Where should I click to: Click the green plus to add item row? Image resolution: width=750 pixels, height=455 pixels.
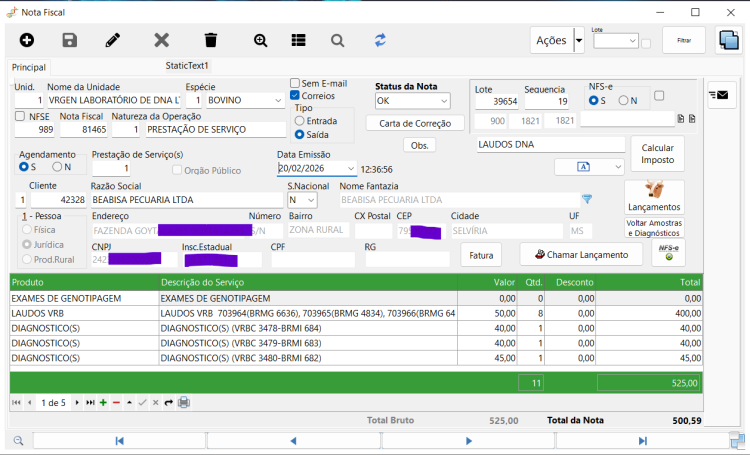103,402
